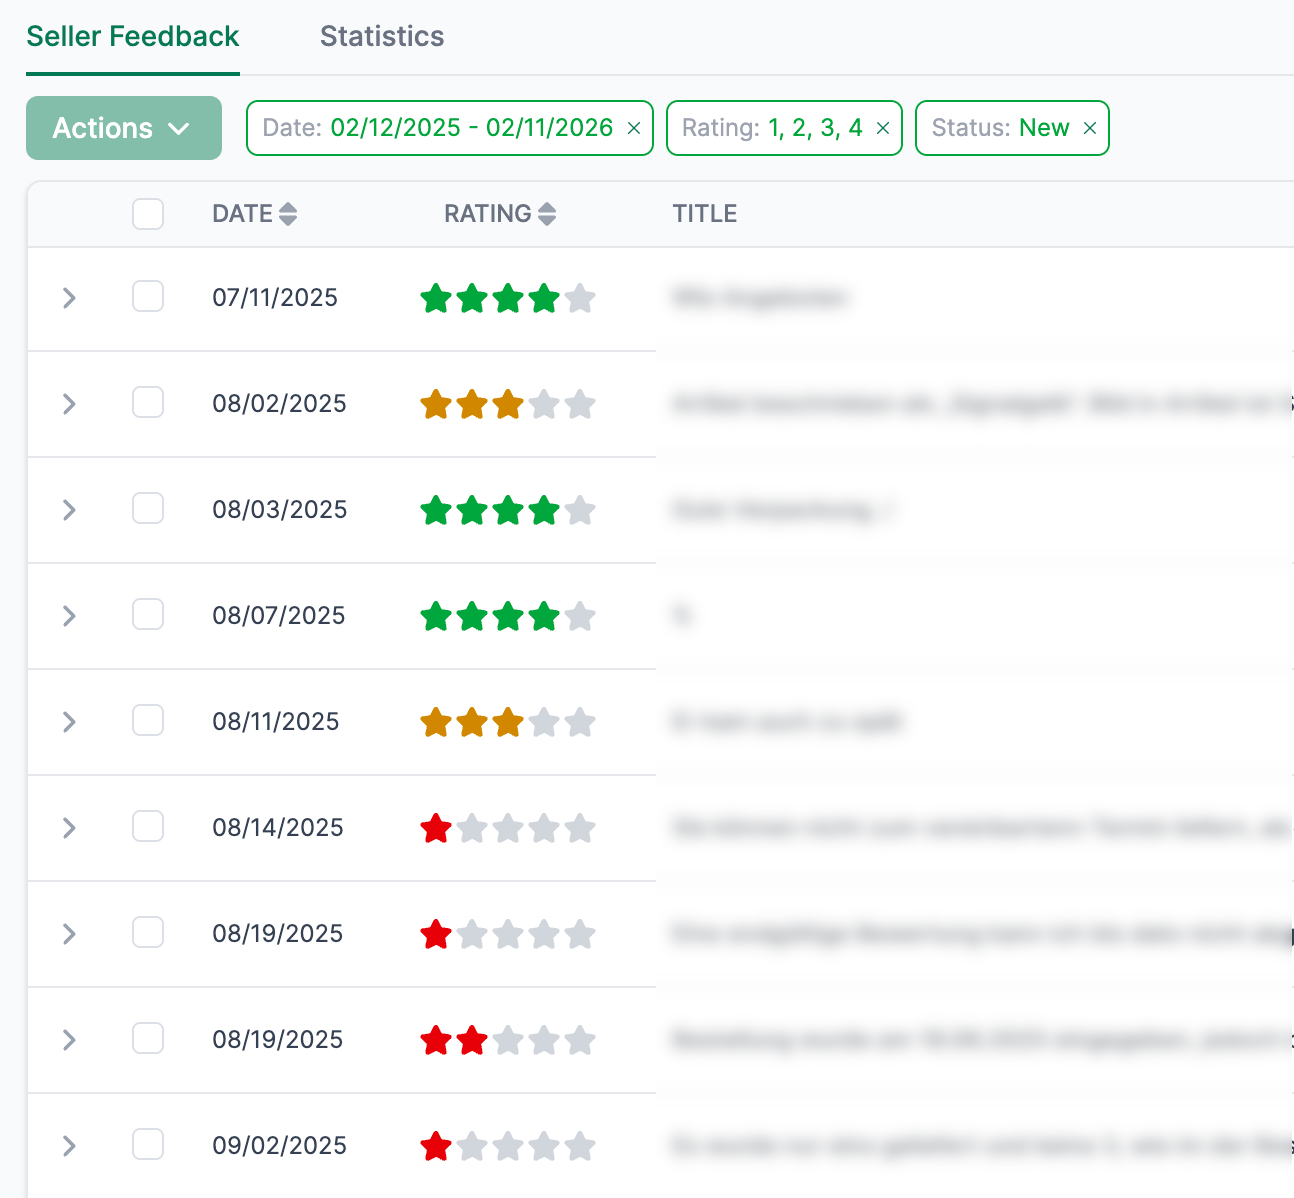This screenshot has height=1198, width=1294.
Task: Switch to the Statistics tab
Action: (x=381, y=36)
